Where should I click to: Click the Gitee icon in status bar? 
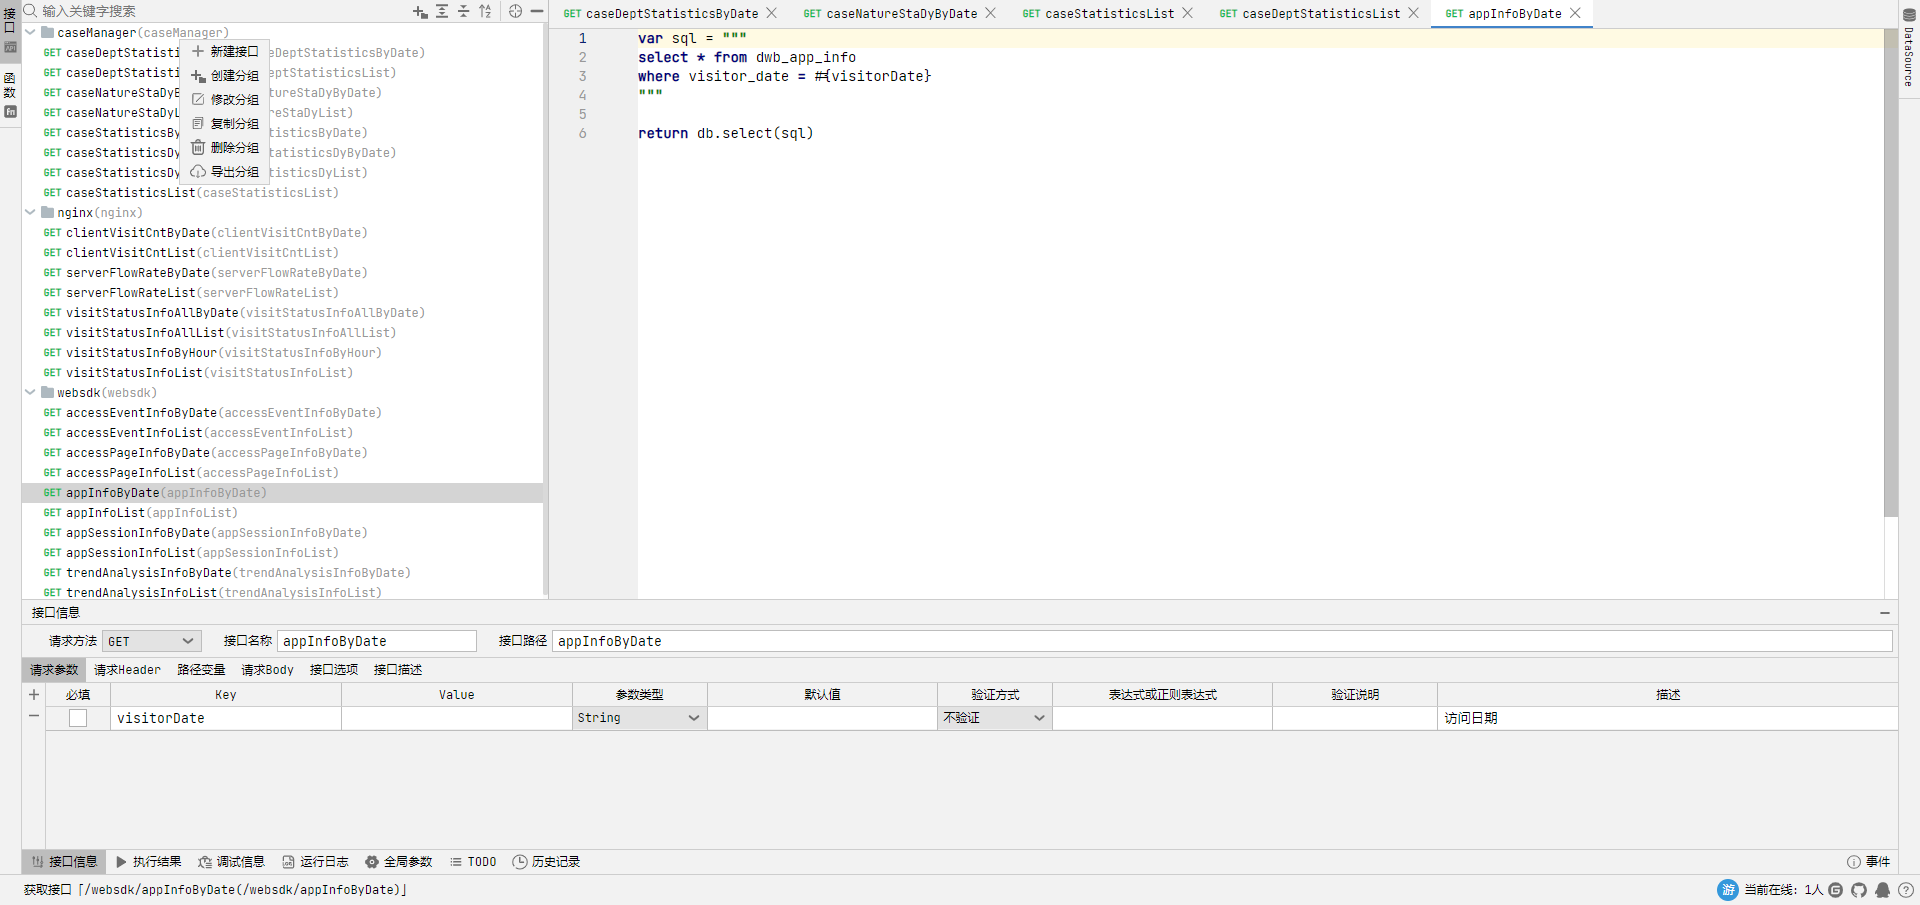[1836, 890]
